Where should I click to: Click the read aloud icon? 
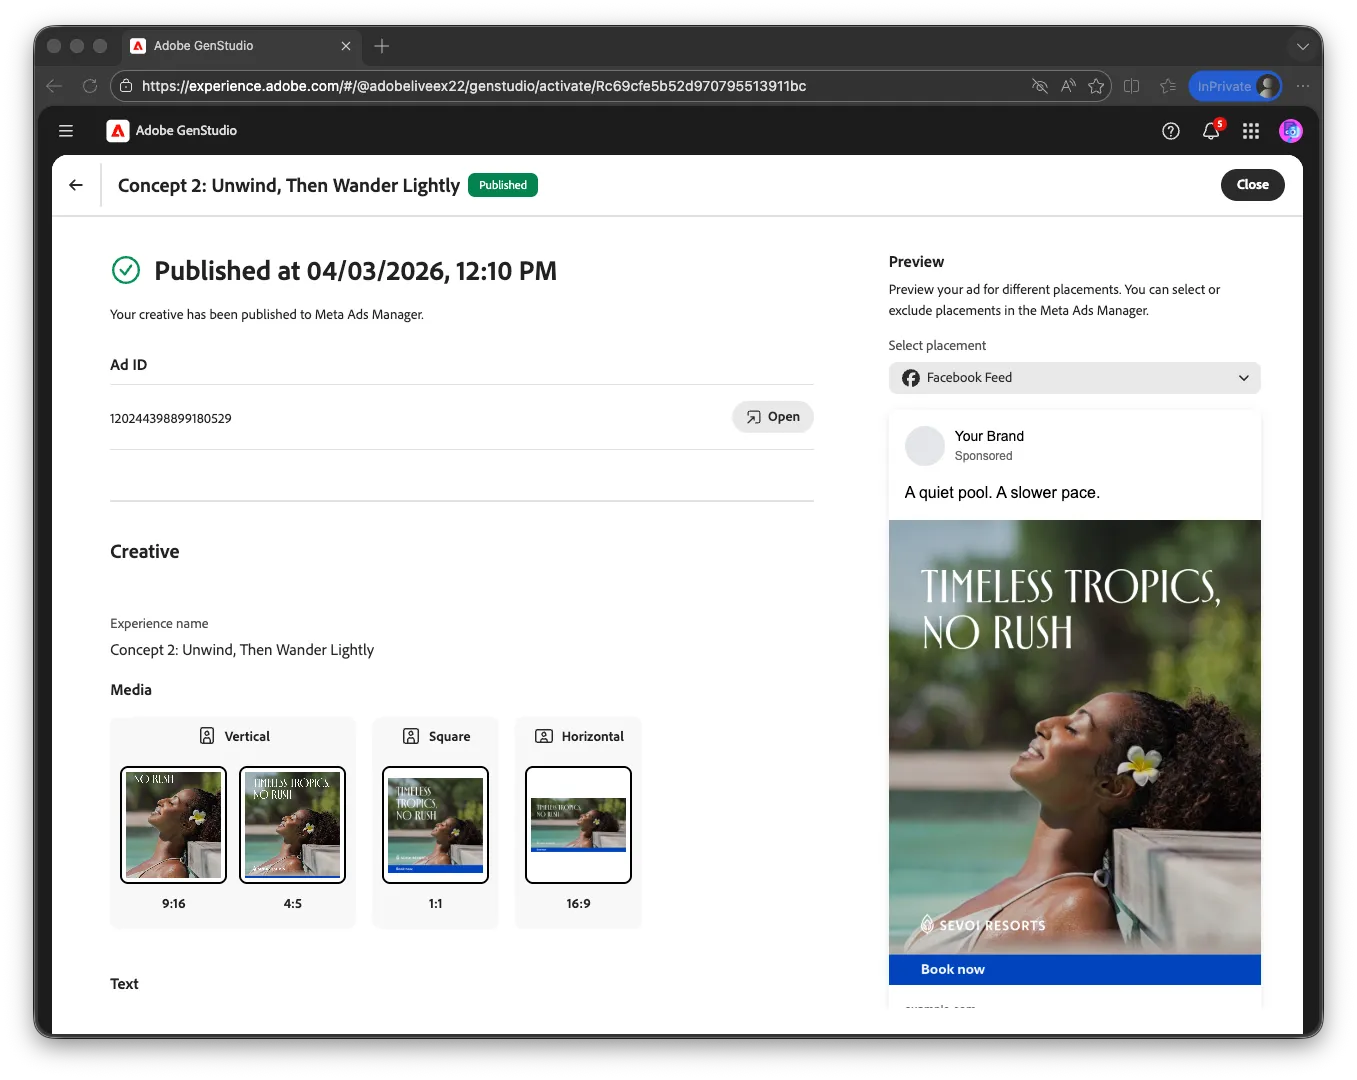1068,86
